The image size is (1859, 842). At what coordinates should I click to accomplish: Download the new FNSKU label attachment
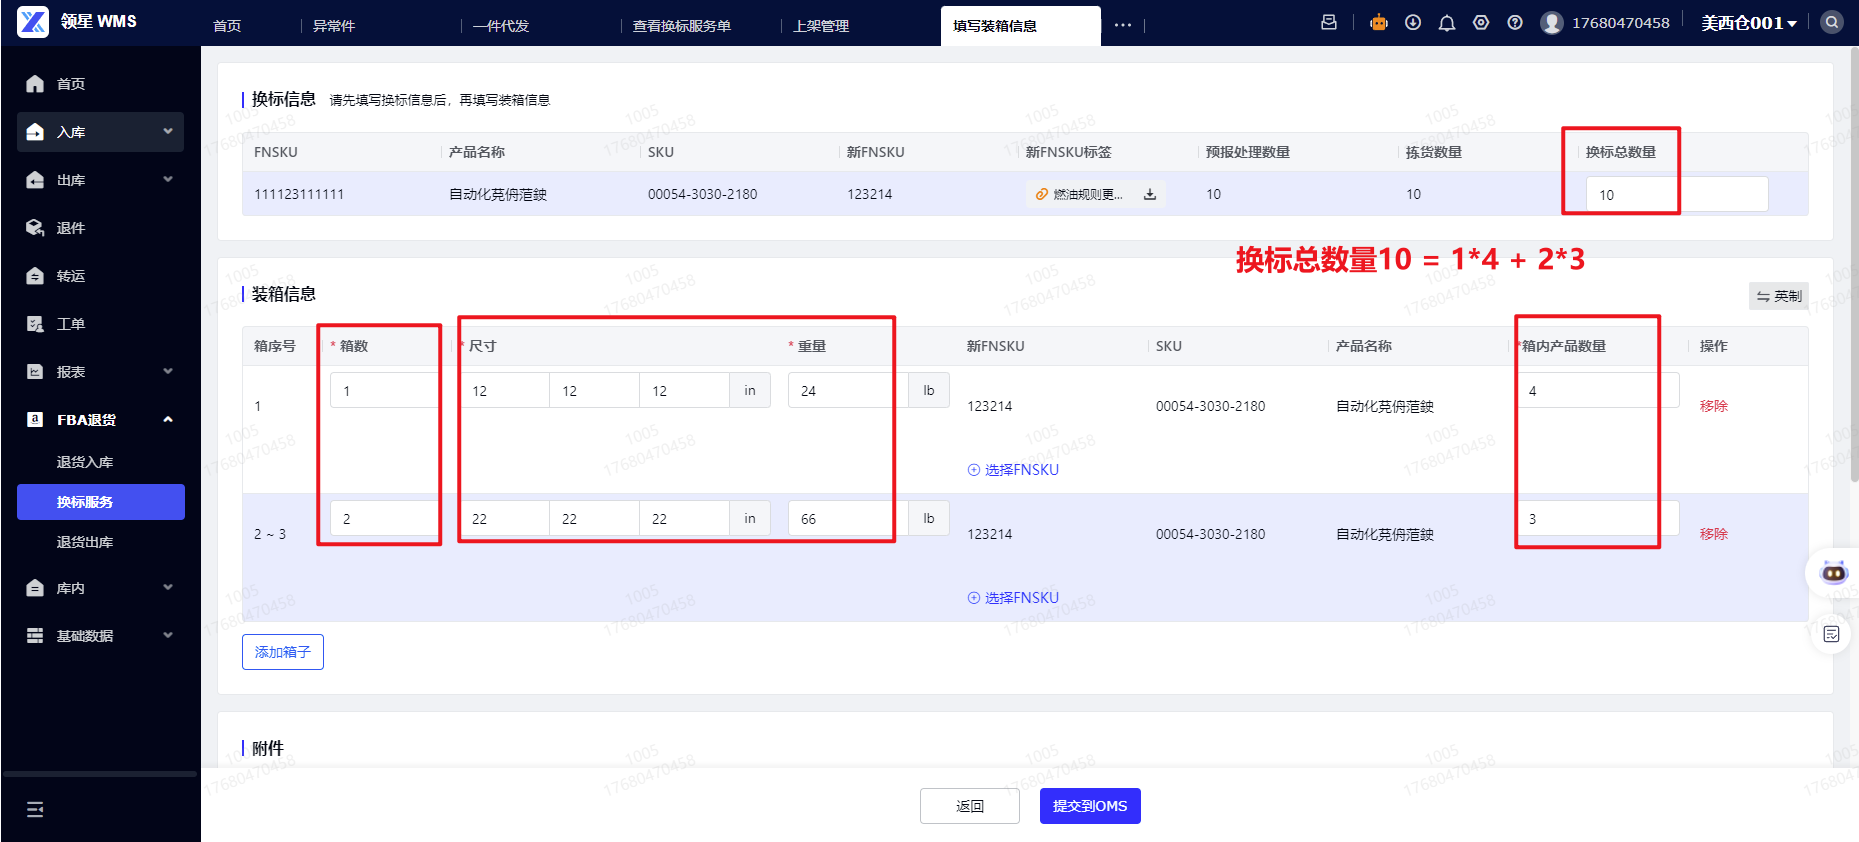tap(1150, 194)
